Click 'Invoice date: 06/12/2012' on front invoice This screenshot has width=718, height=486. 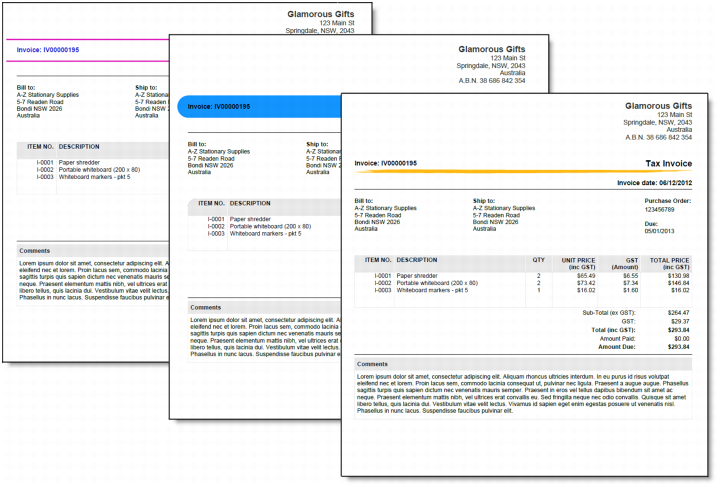coord(654,183)
